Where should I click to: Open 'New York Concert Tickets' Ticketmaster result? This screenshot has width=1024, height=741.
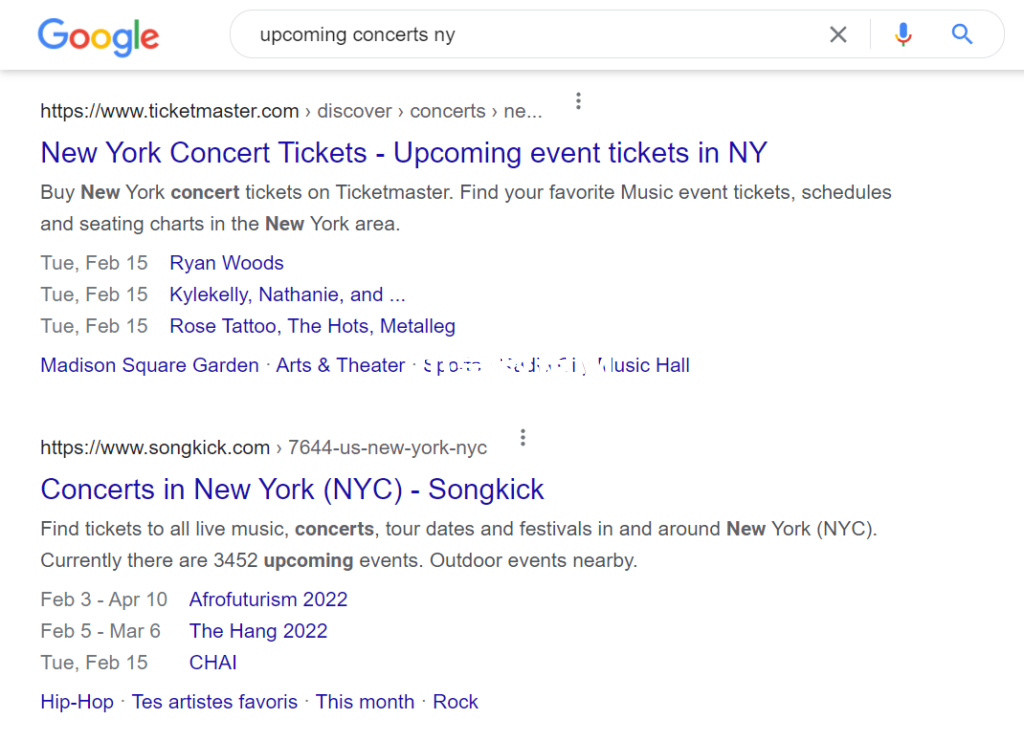click(x=404, y=153)
